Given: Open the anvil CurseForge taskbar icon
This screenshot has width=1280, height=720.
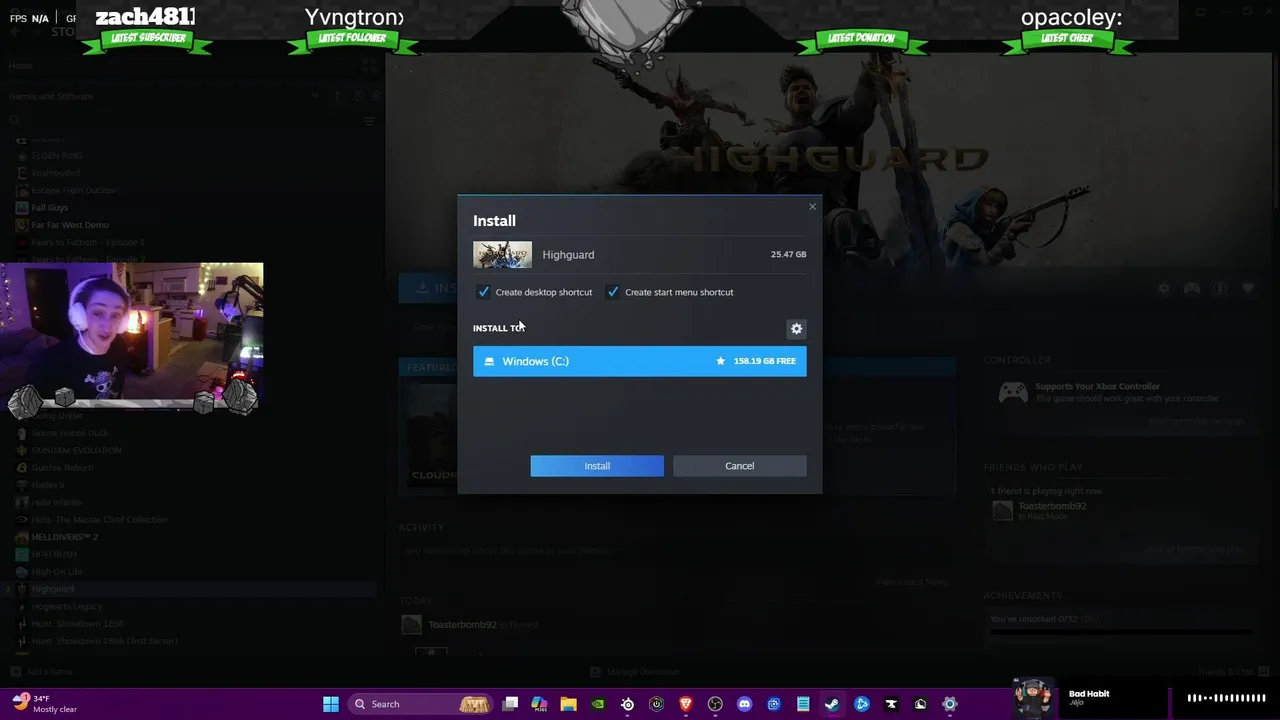Looking at the screenshot, I should click(x=891, y=704).
